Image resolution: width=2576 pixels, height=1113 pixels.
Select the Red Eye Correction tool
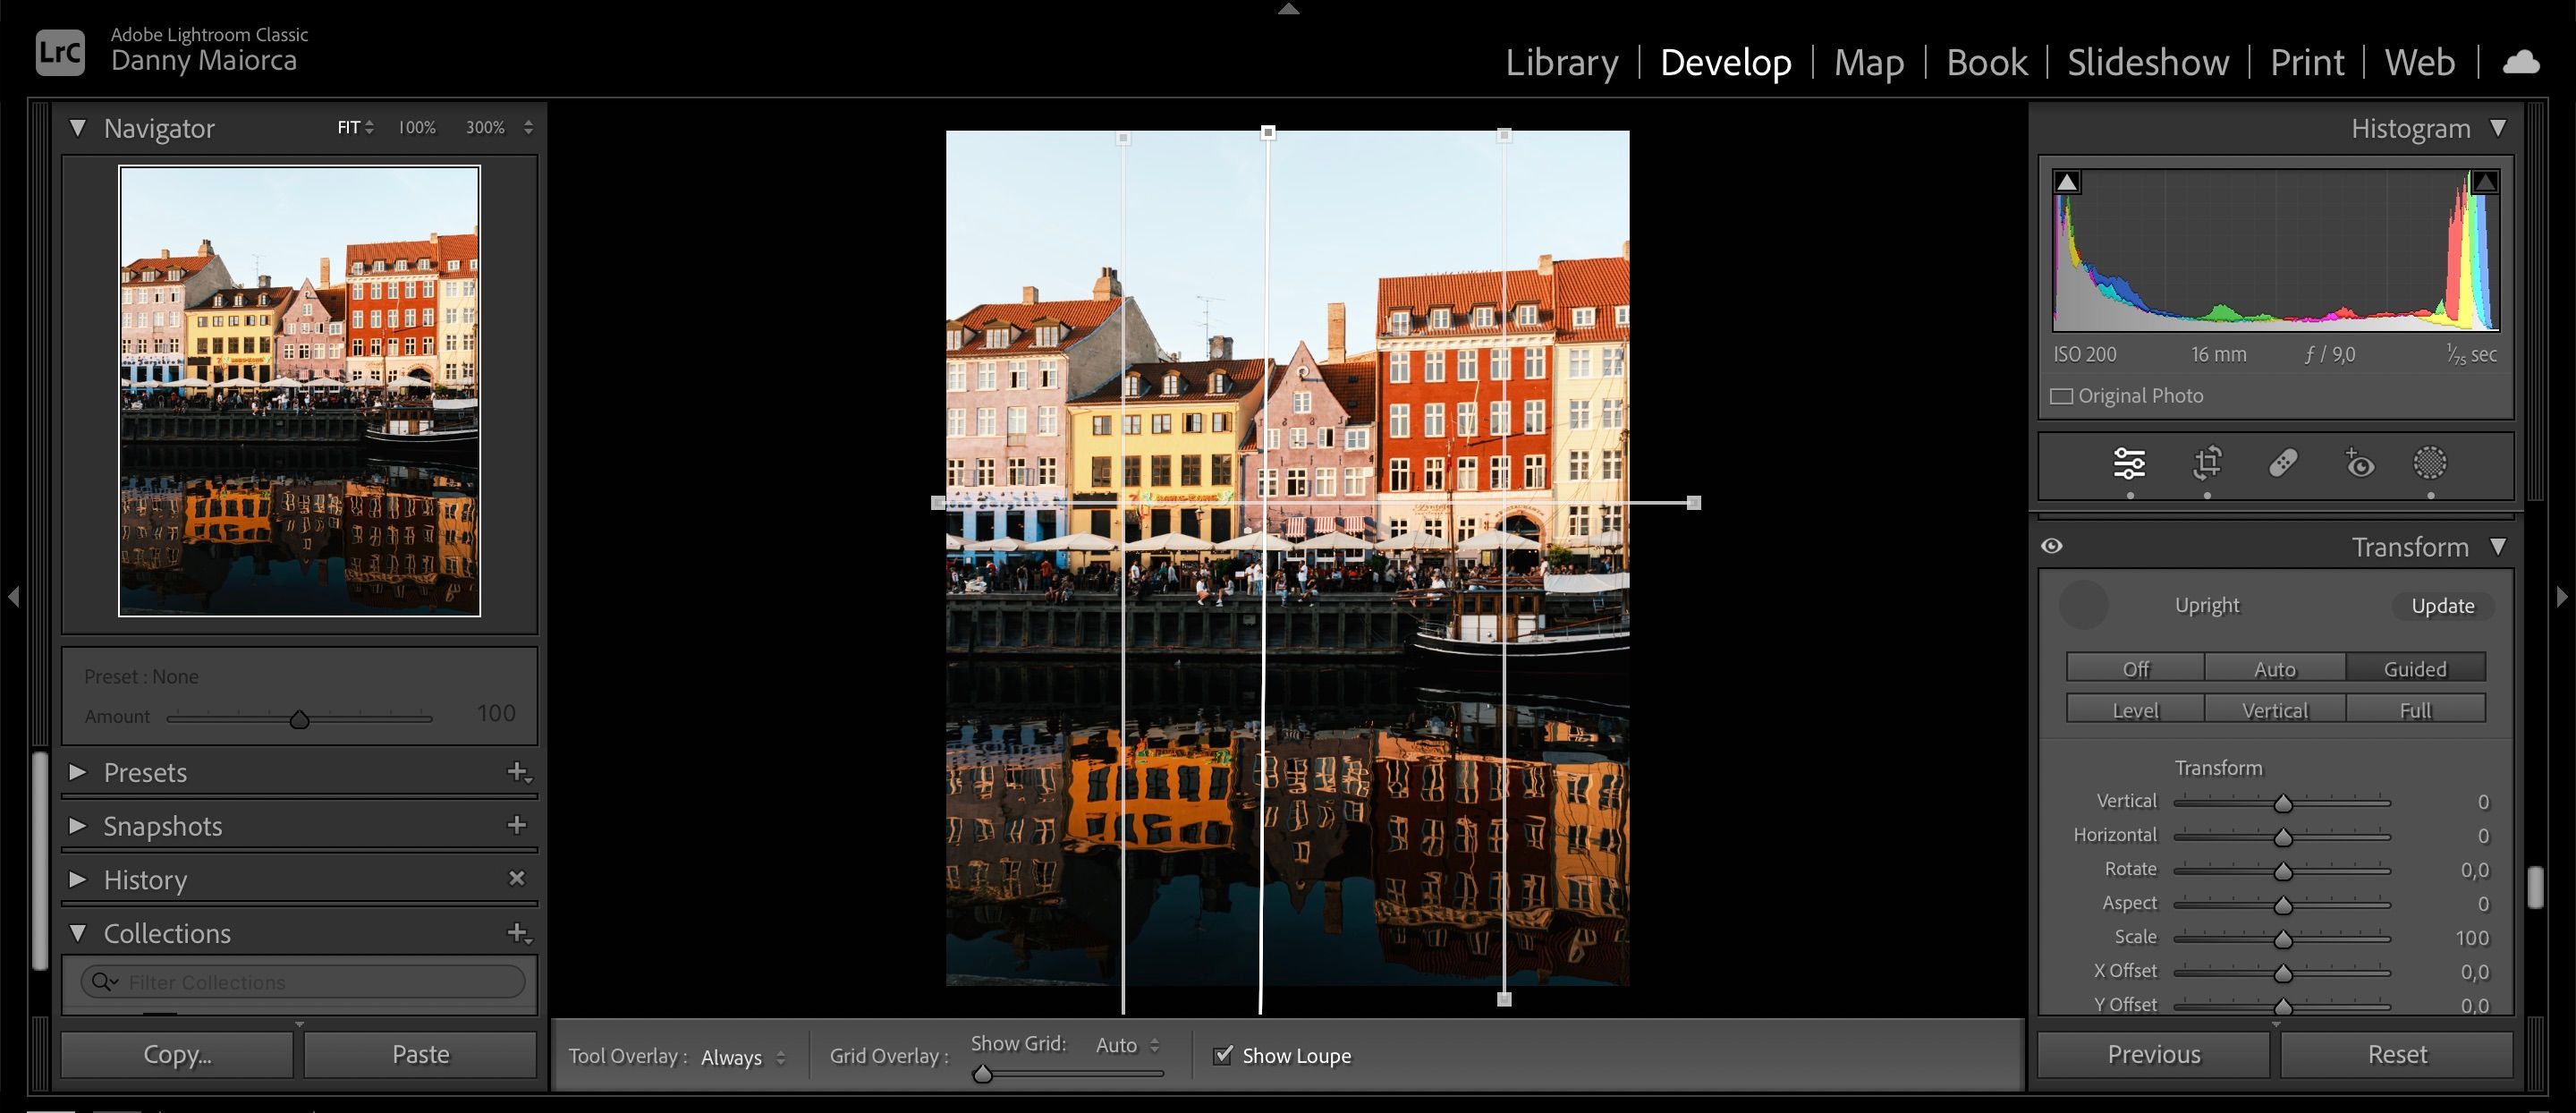[2359, 464]
